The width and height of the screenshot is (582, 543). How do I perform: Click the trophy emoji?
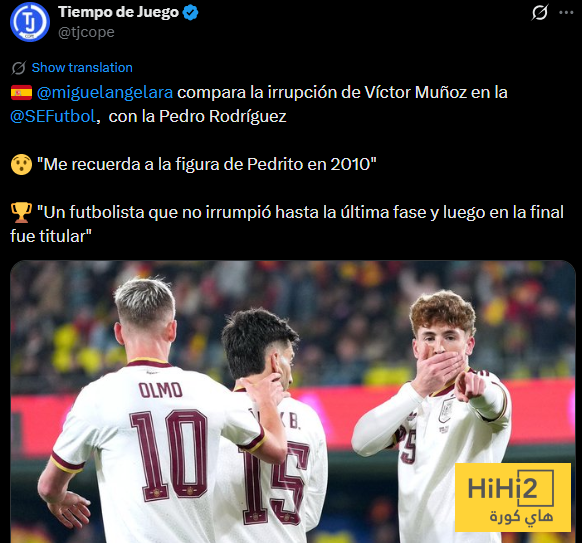pos(21,212)
